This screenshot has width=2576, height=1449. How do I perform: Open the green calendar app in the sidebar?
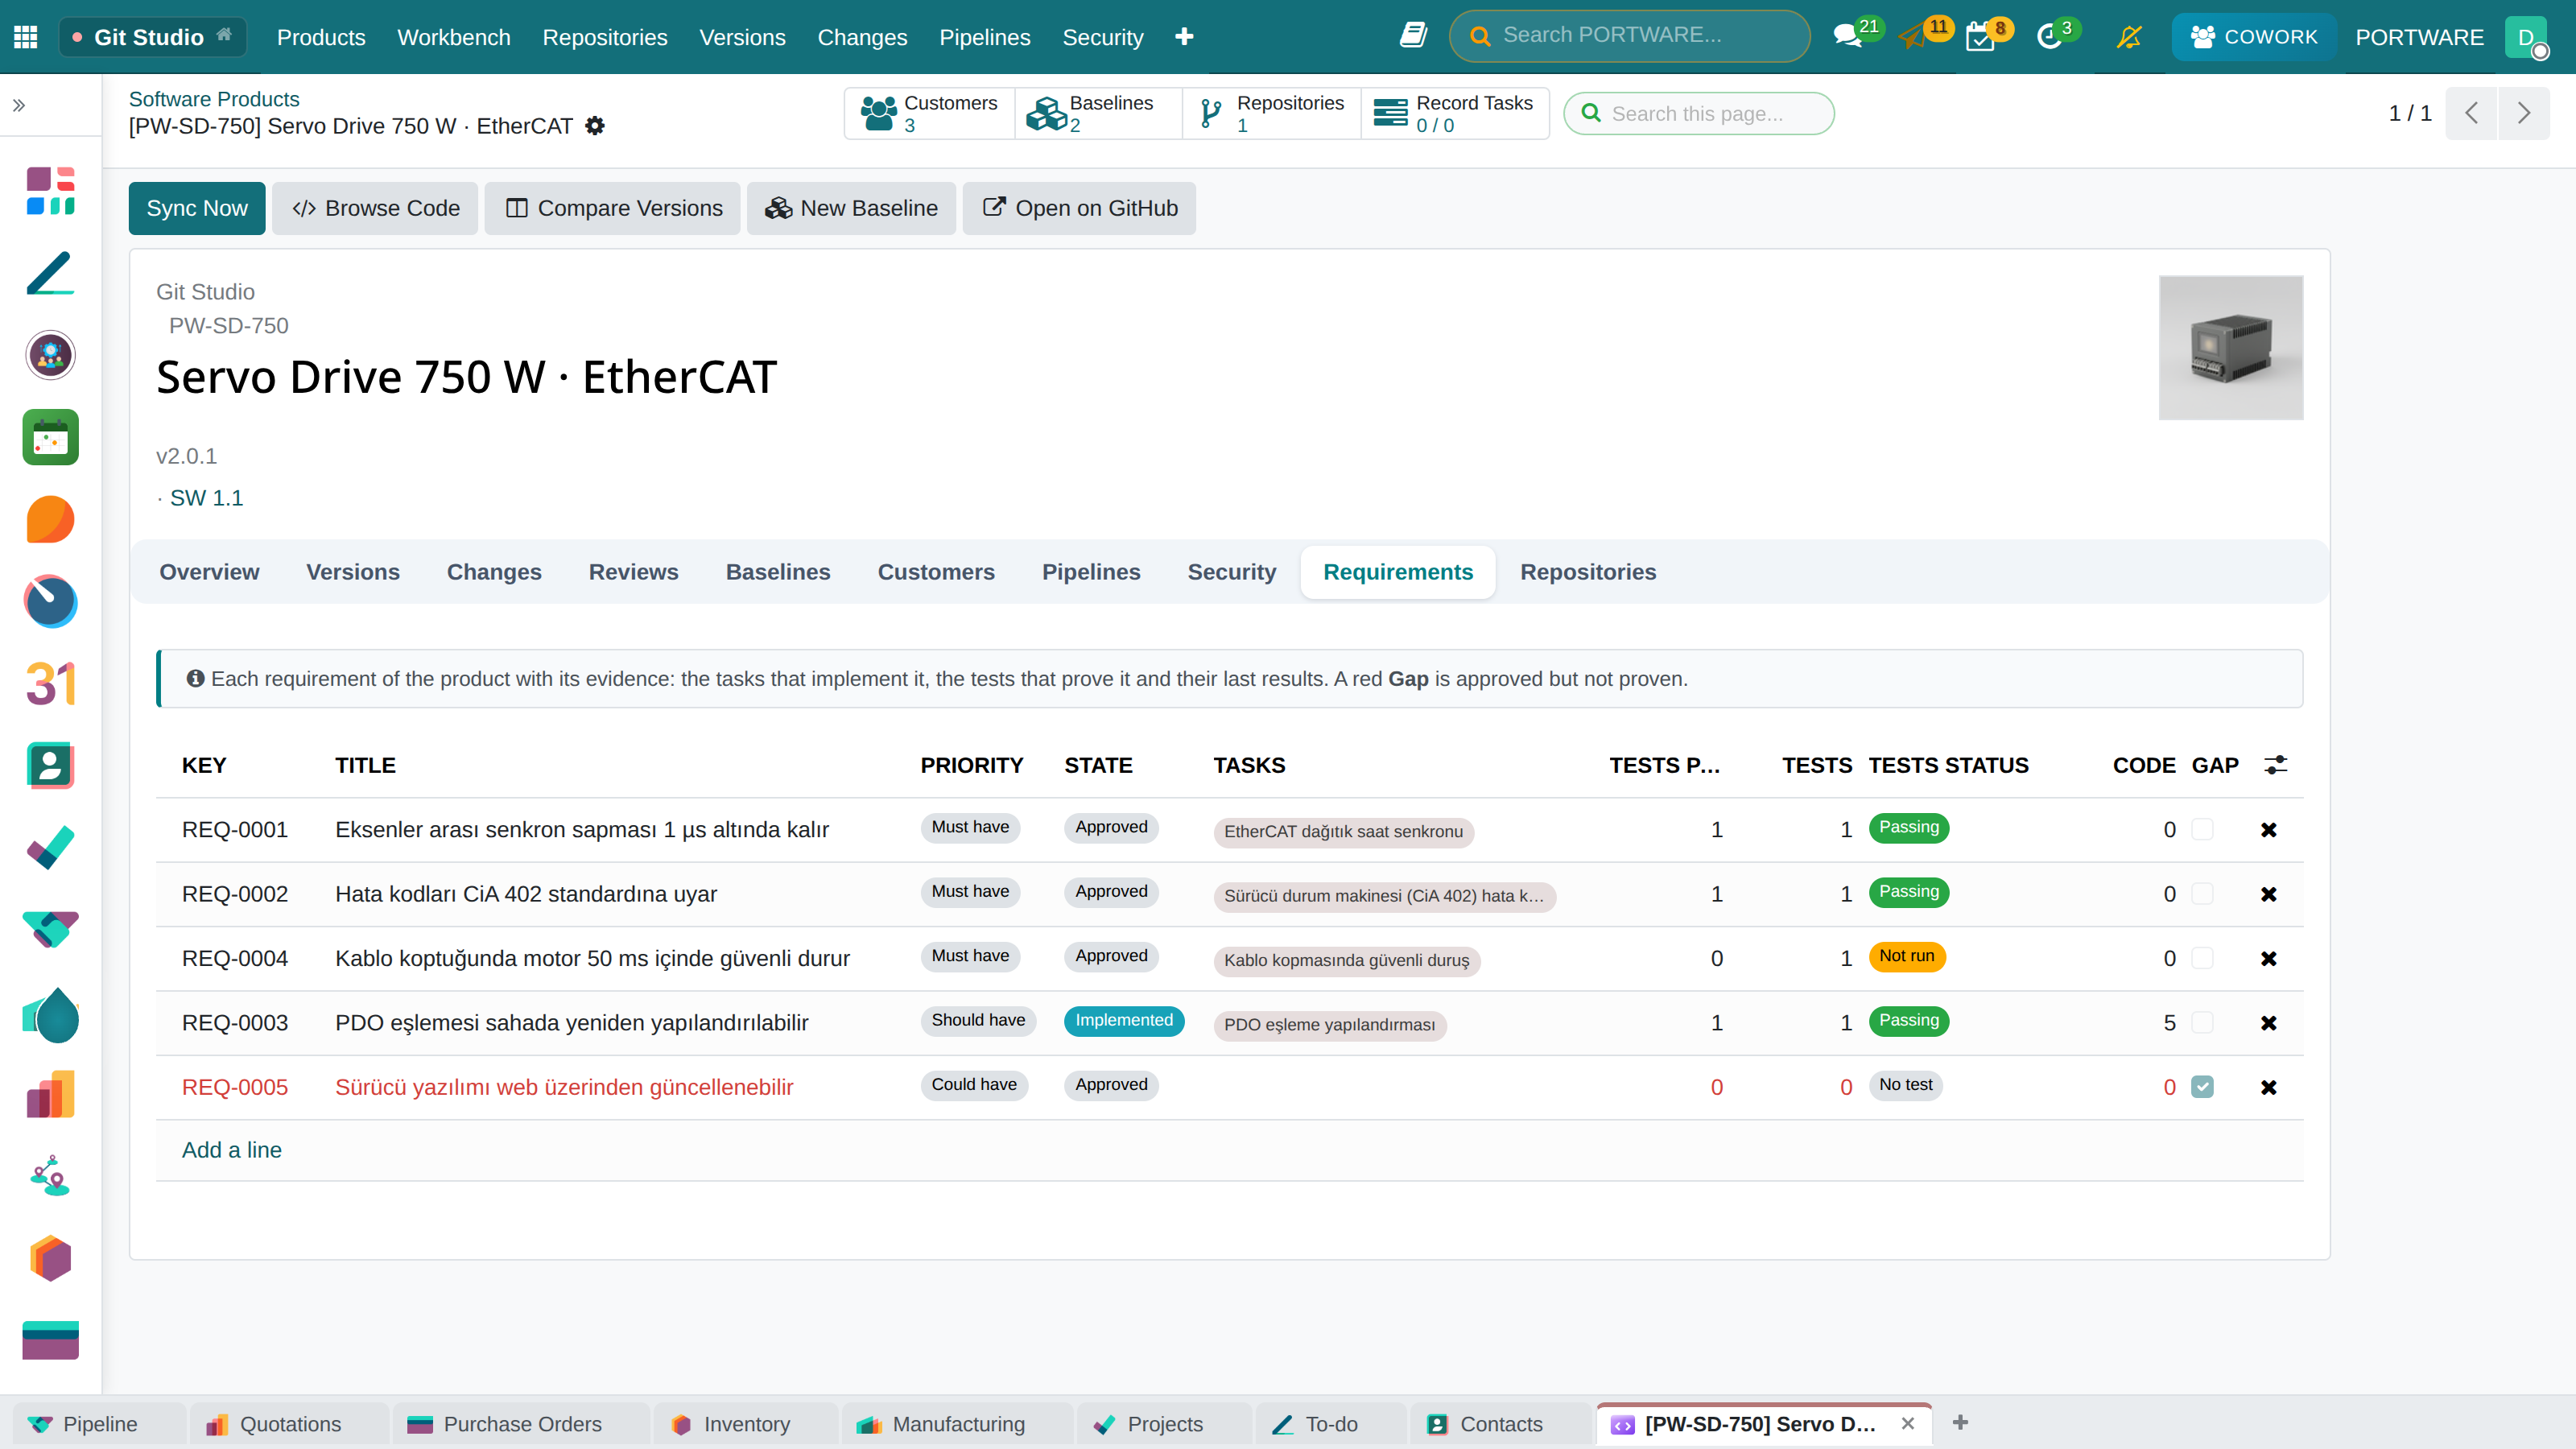click(51, 437)
